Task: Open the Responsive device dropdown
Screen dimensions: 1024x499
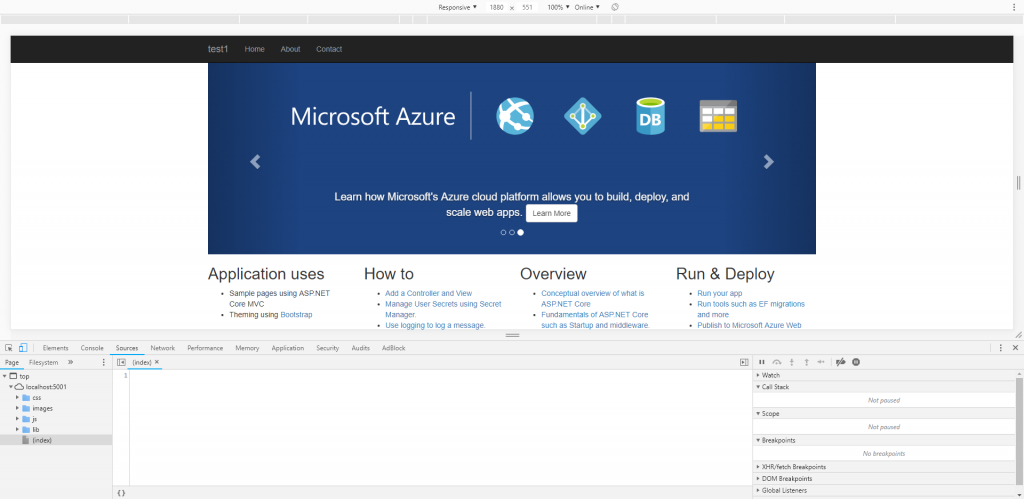Action: point(458,7)
